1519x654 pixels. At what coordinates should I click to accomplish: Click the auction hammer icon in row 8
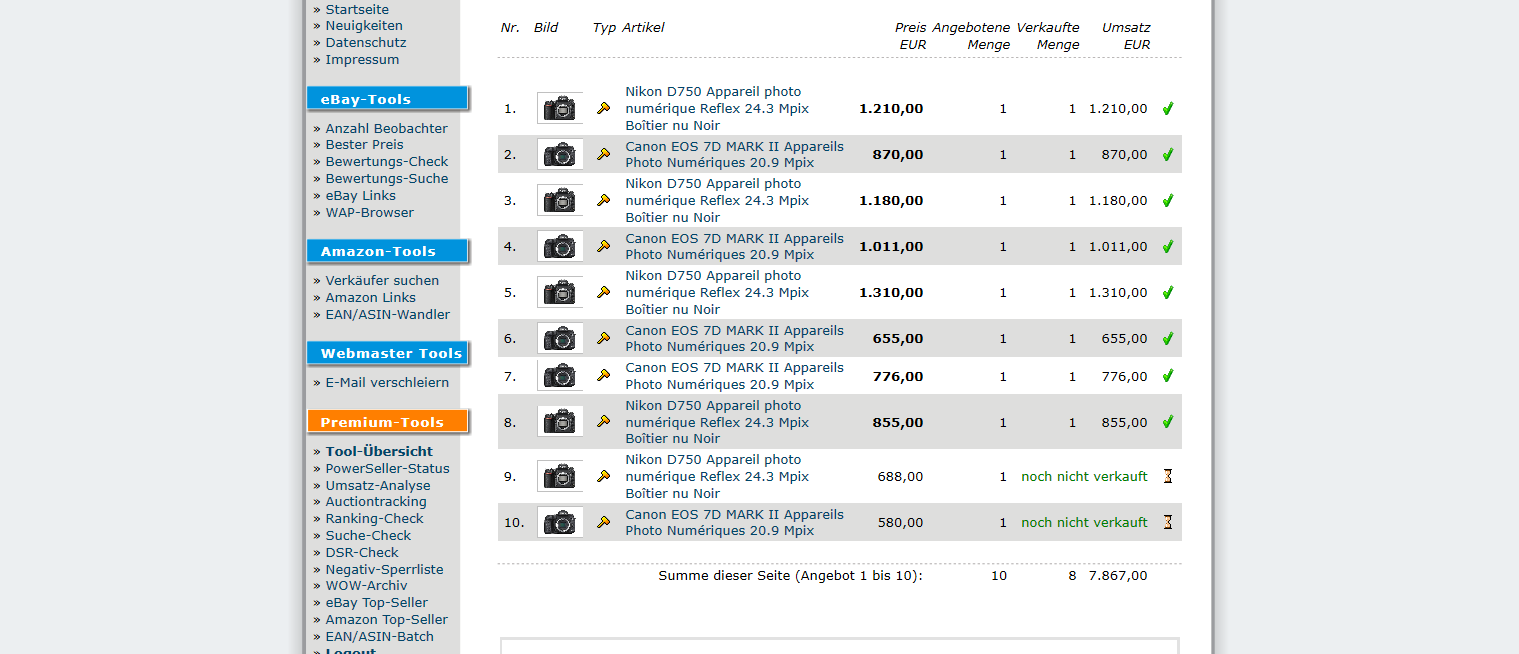pyautogui.click(x=603, y=421)
